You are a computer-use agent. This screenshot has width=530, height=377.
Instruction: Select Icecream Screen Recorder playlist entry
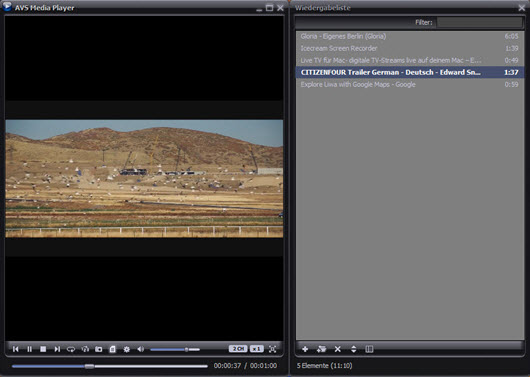click(410, 48)
